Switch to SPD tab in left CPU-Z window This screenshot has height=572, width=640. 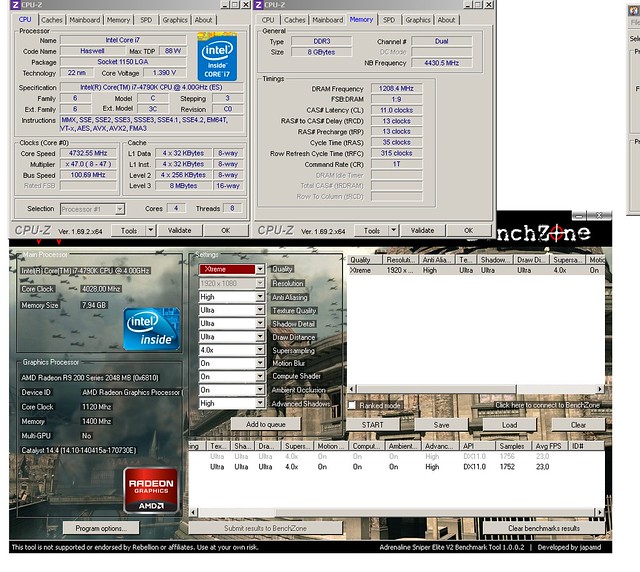point(146,20)
